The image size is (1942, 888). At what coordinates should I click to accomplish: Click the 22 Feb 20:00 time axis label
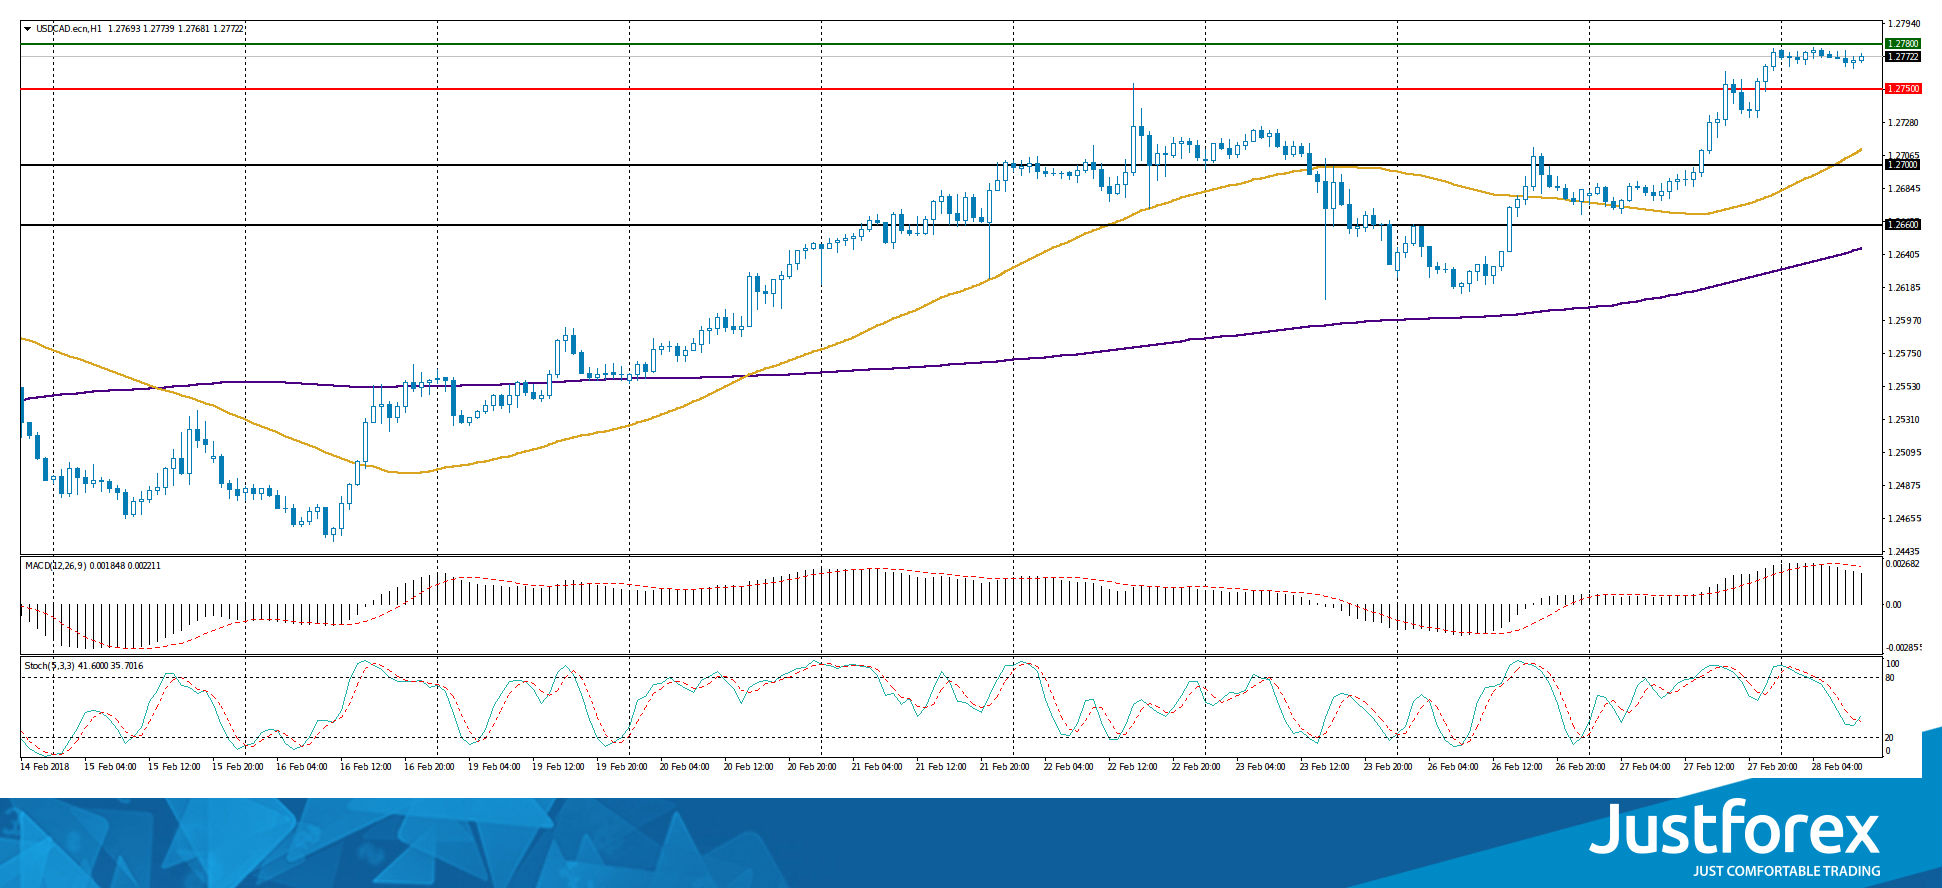[x=1197, y=767]
